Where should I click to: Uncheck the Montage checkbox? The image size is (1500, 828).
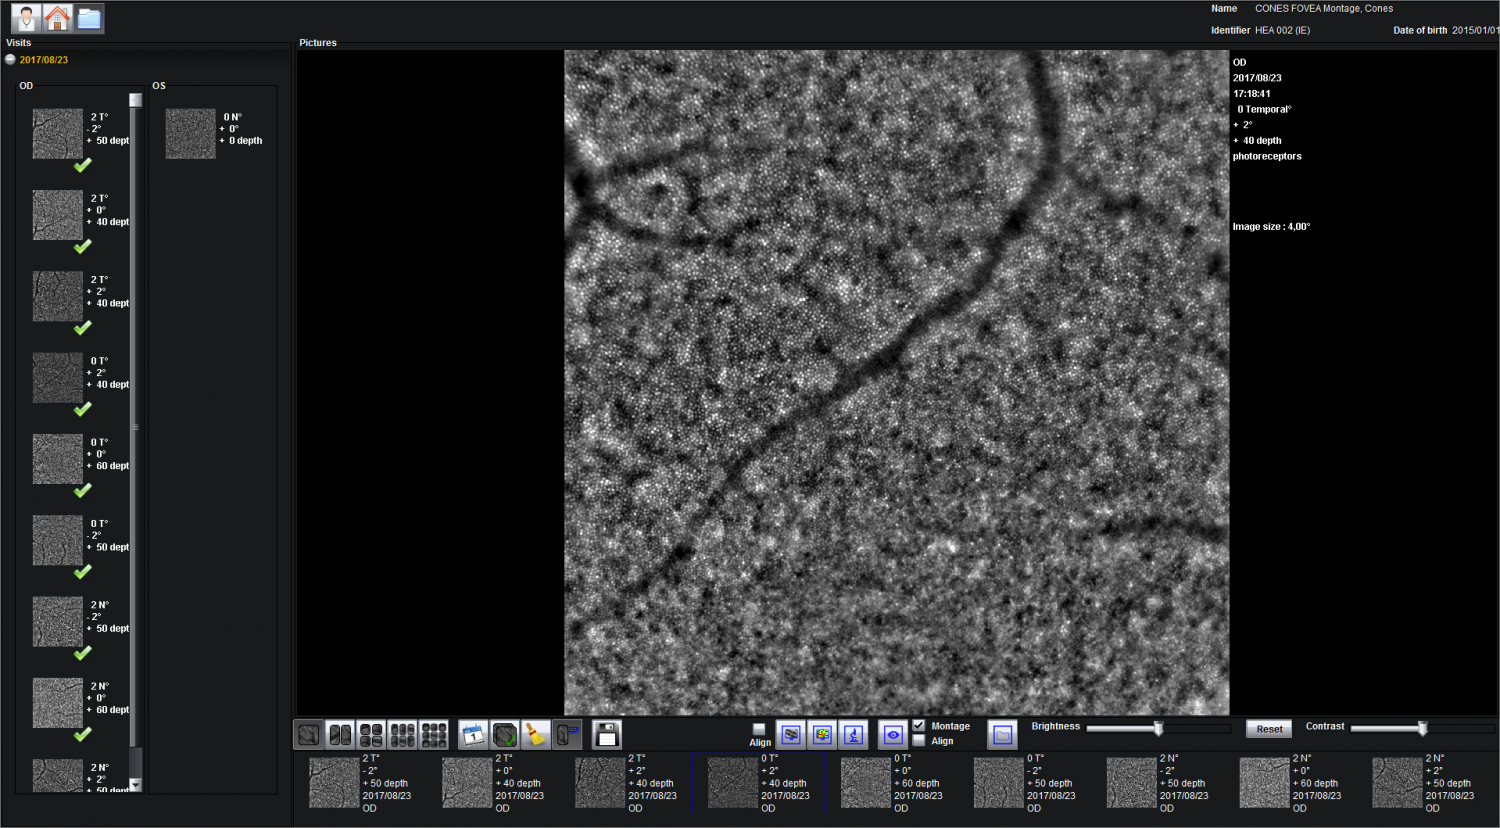[x=920, y=726]
